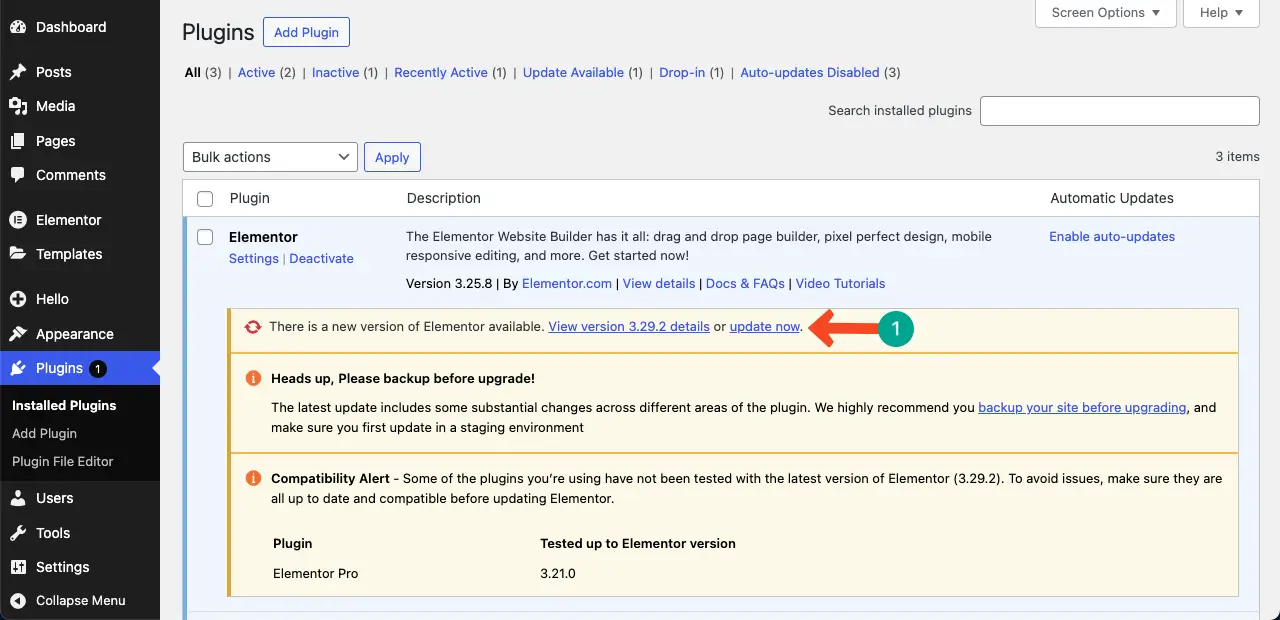Click the red update refresh icon

(253, 327)
